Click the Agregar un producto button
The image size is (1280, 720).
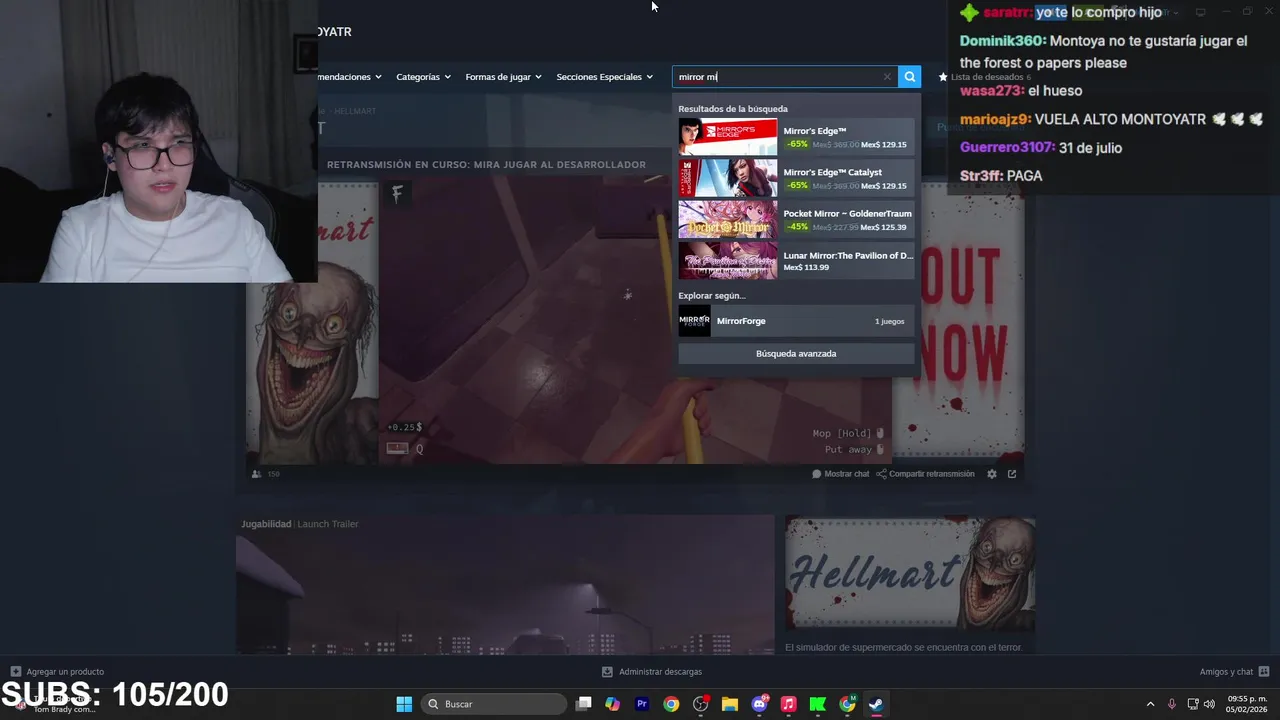pos(57,672)
